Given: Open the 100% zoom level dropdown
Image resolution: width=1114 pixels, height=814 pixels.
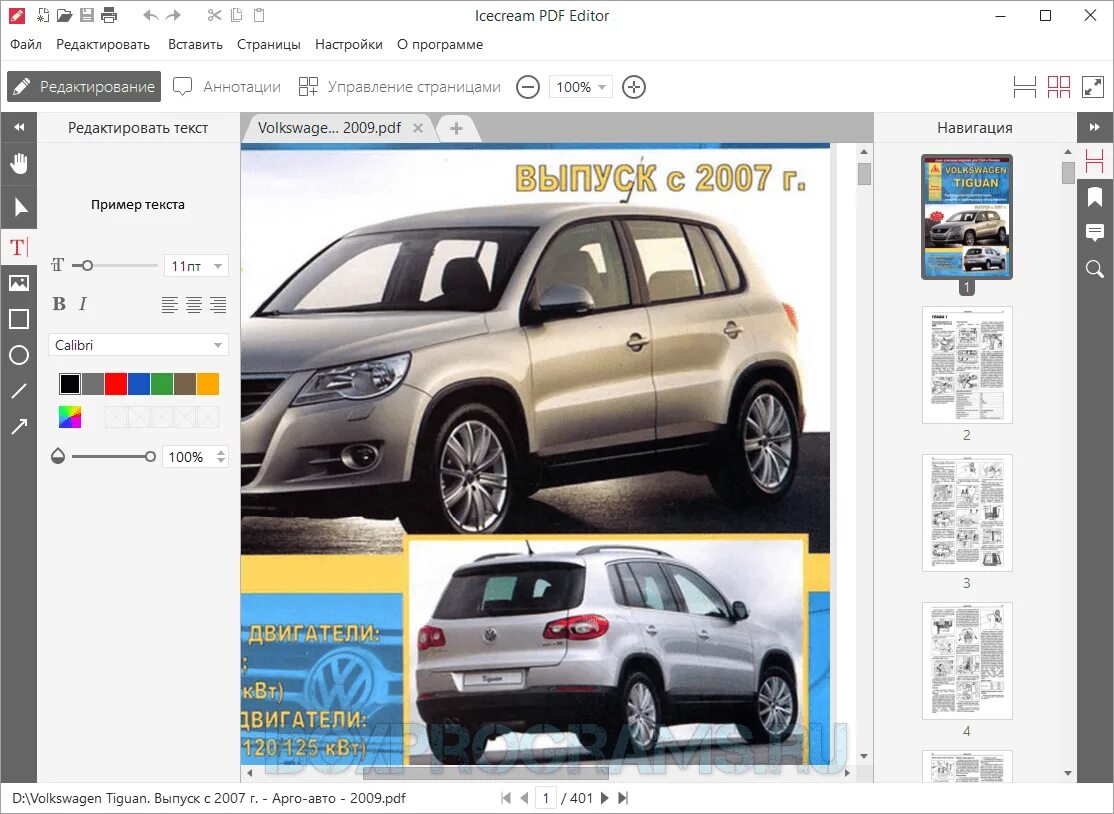Looking at the screenshot, I should [580, 87].
